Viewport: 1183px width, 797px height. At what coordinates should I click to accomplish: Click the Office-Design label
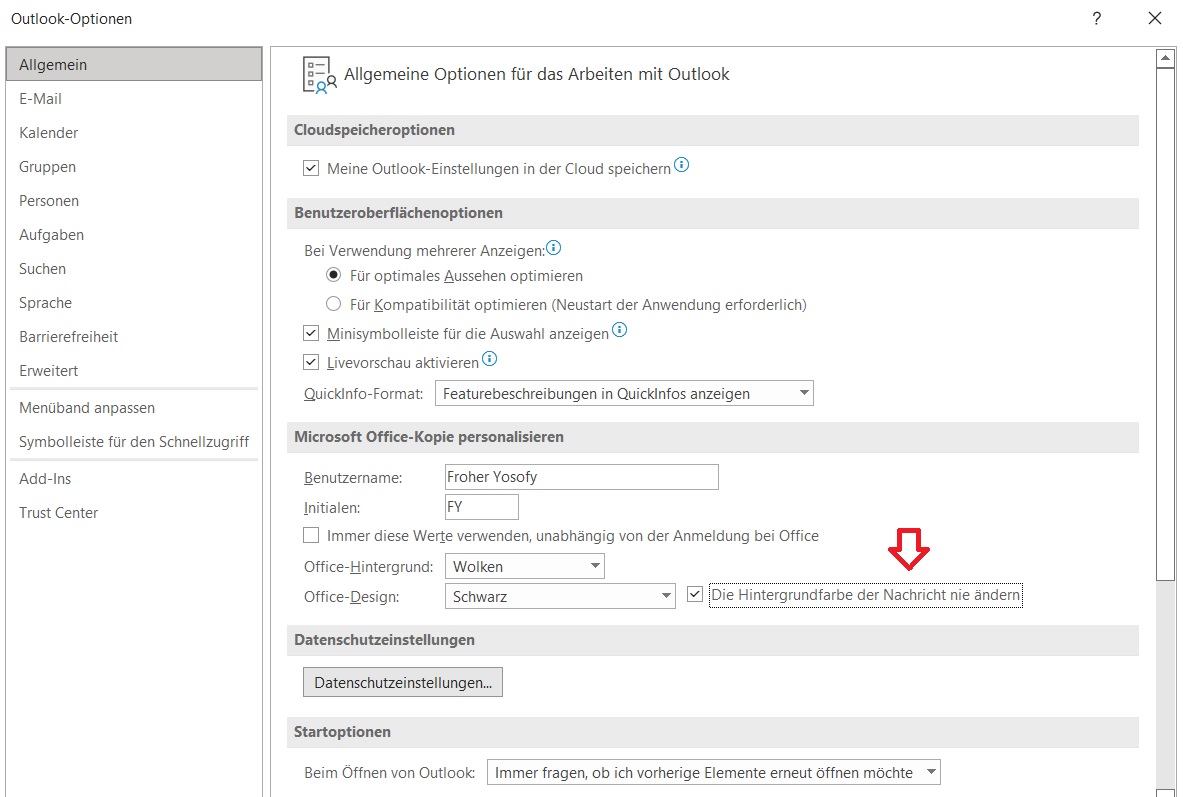pyautogui.click(x=352, y=597)
